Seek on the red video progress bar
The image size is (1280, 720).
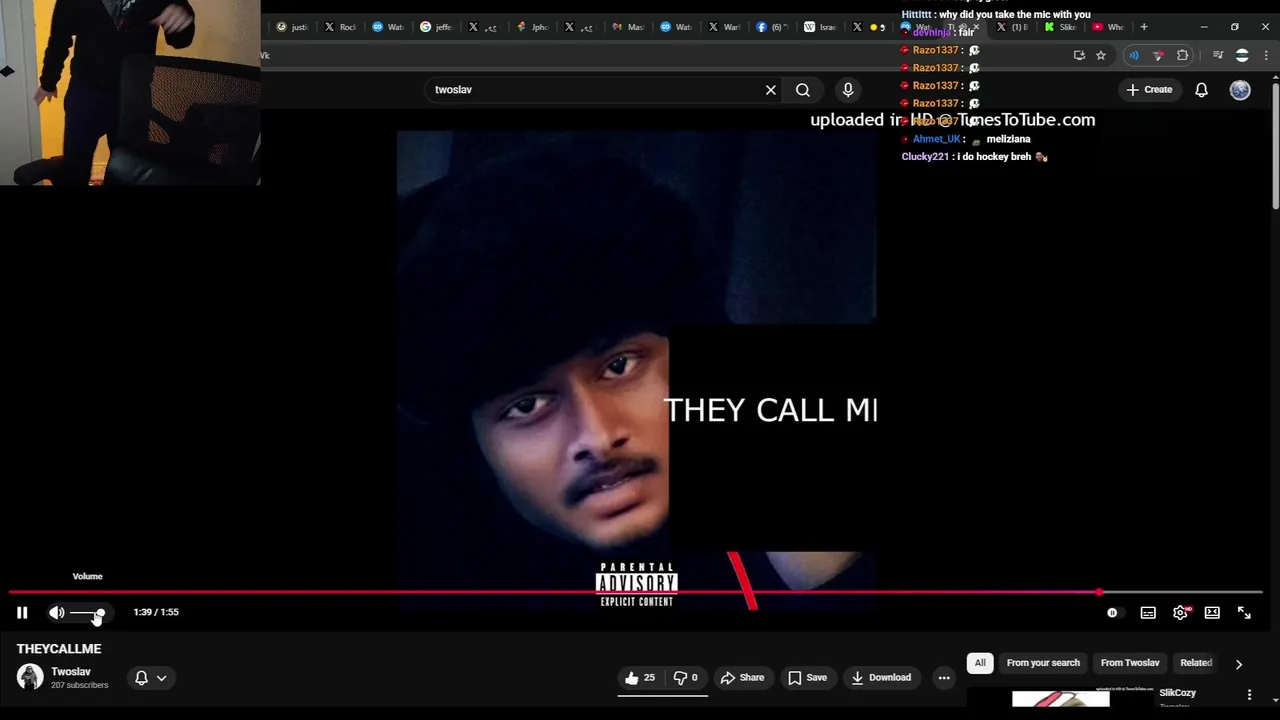pos(636,592)
